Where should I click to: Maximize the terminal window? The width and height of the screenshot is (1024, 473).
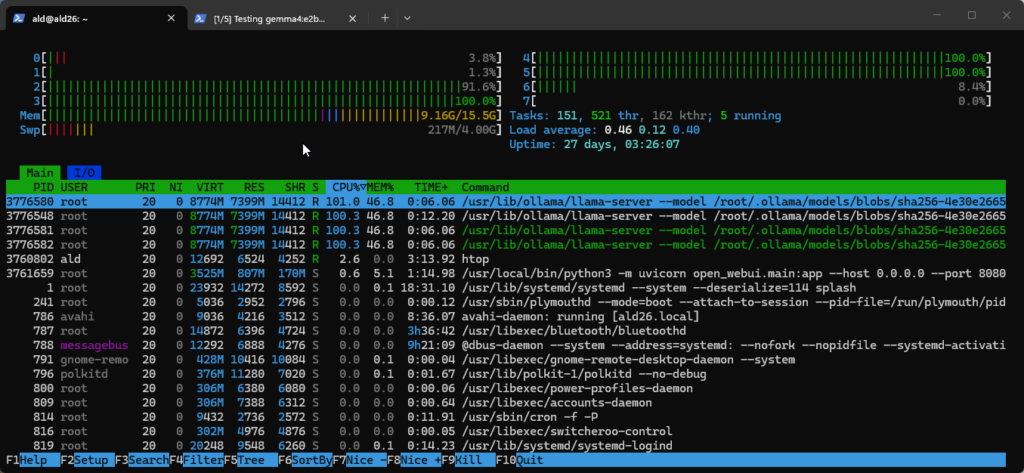[x=971, y=16]
